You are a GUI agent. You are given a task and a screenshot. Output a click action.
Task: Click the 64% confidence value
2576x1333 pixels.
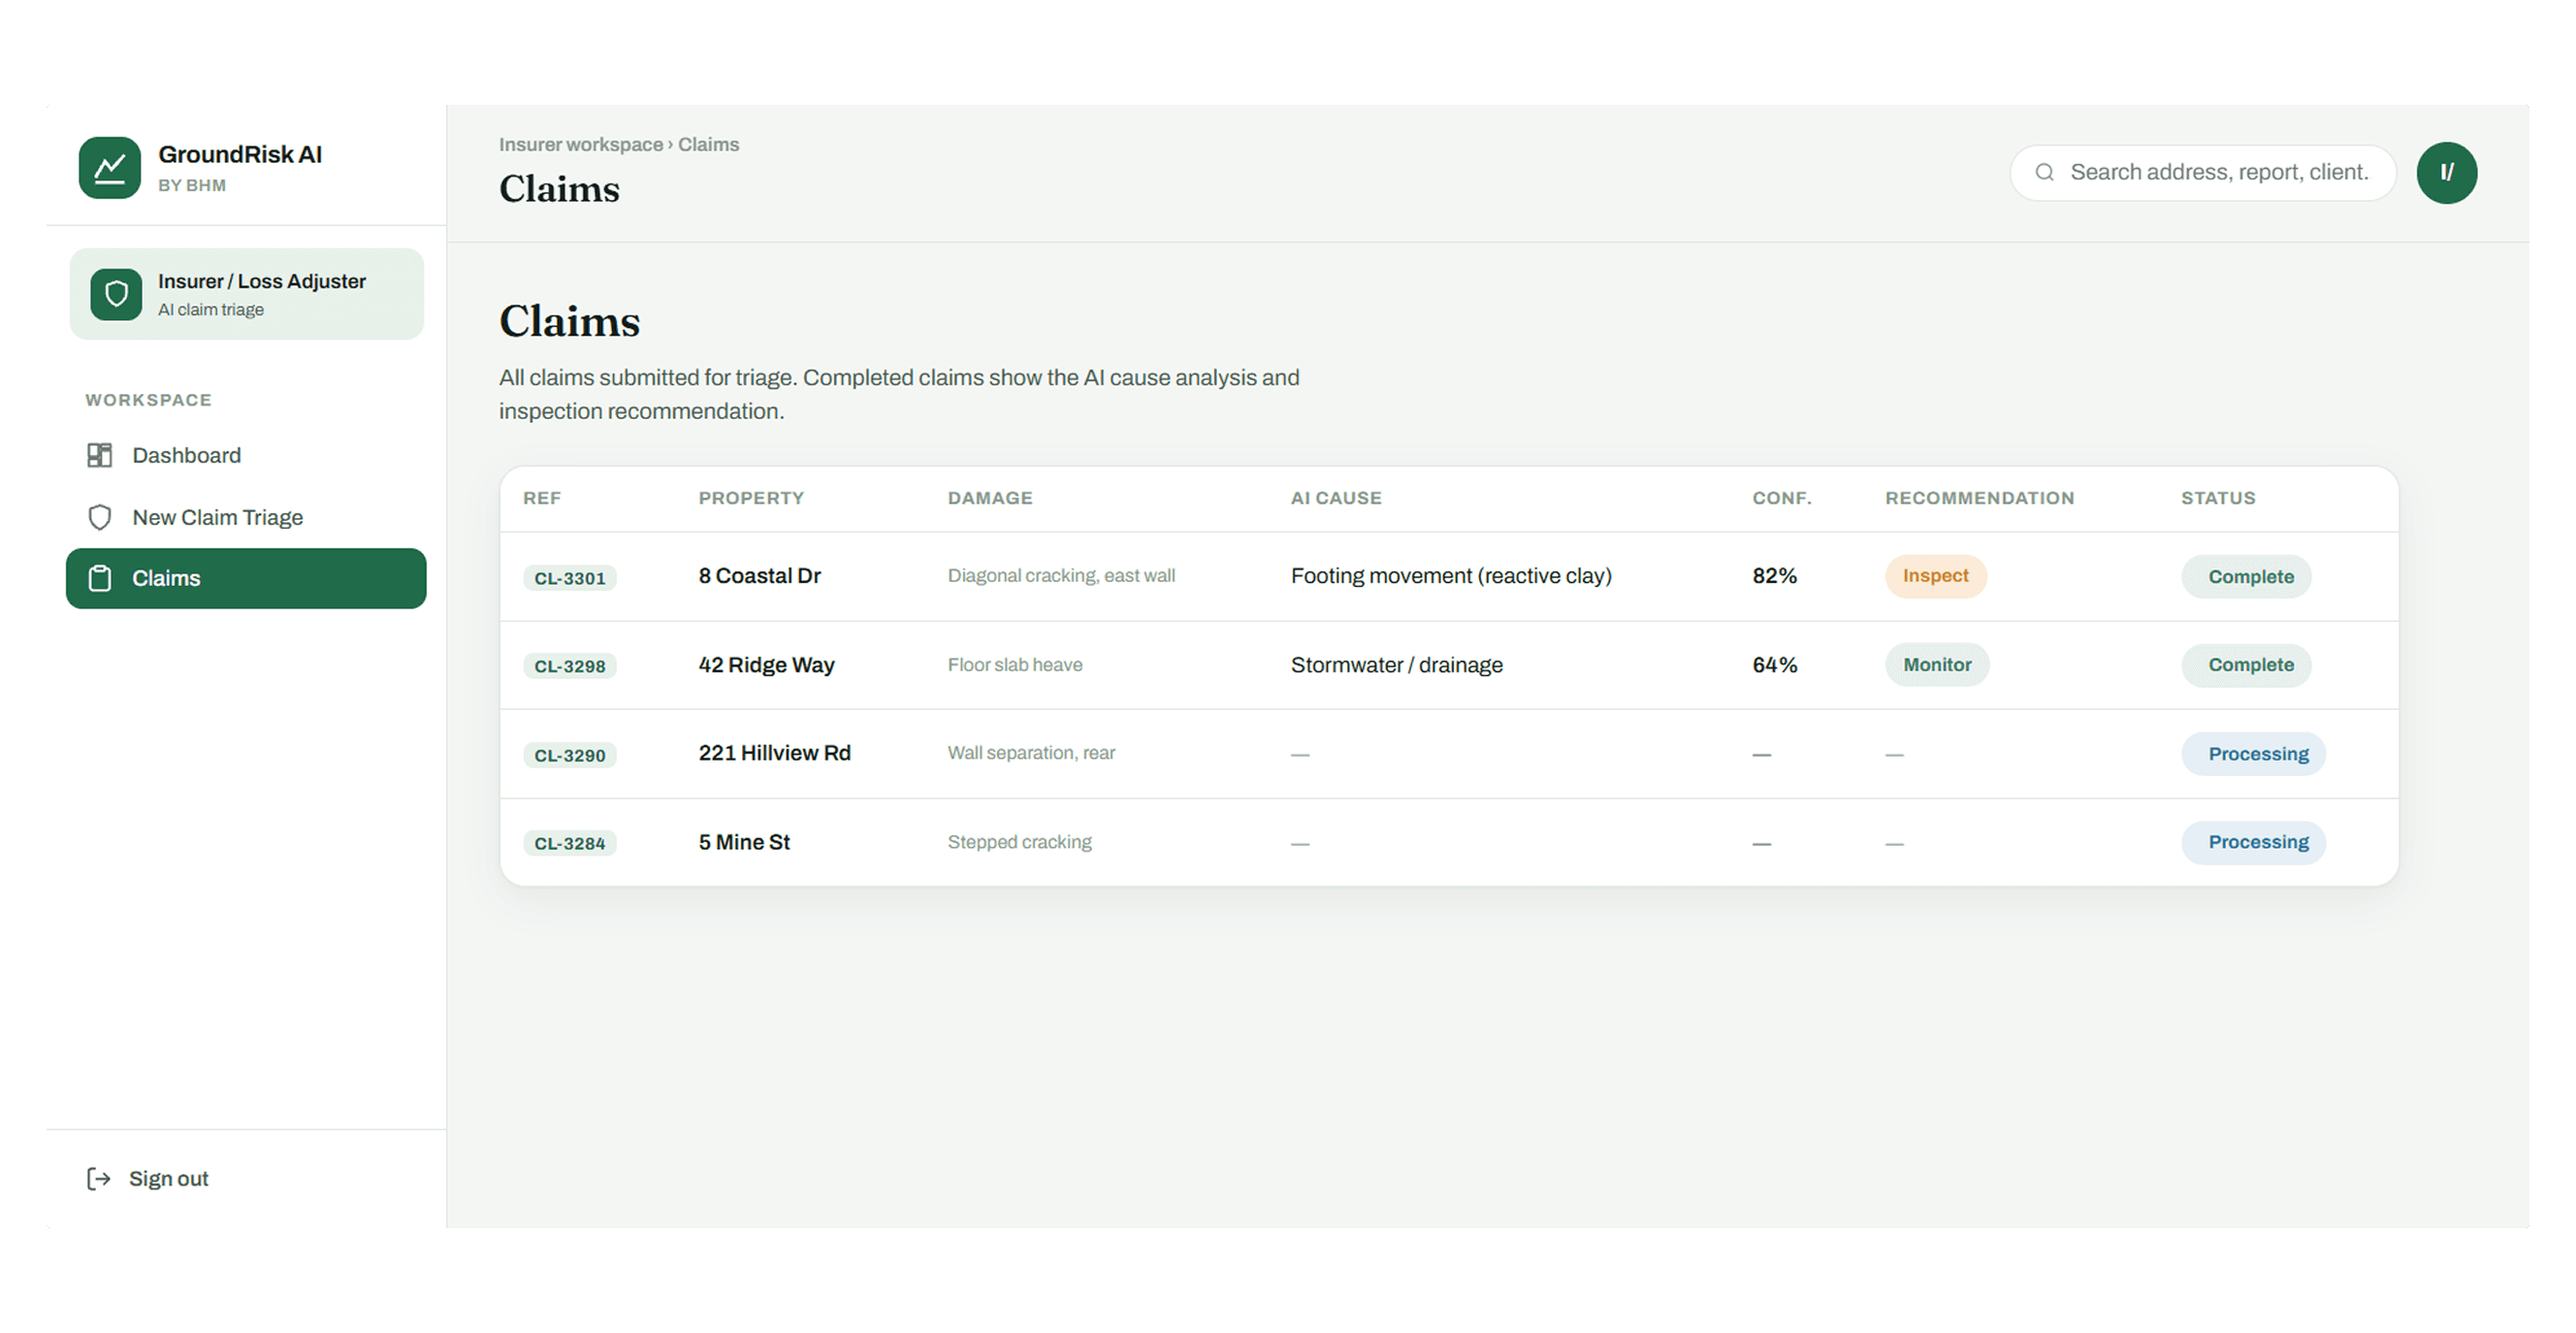[1774, 665]
